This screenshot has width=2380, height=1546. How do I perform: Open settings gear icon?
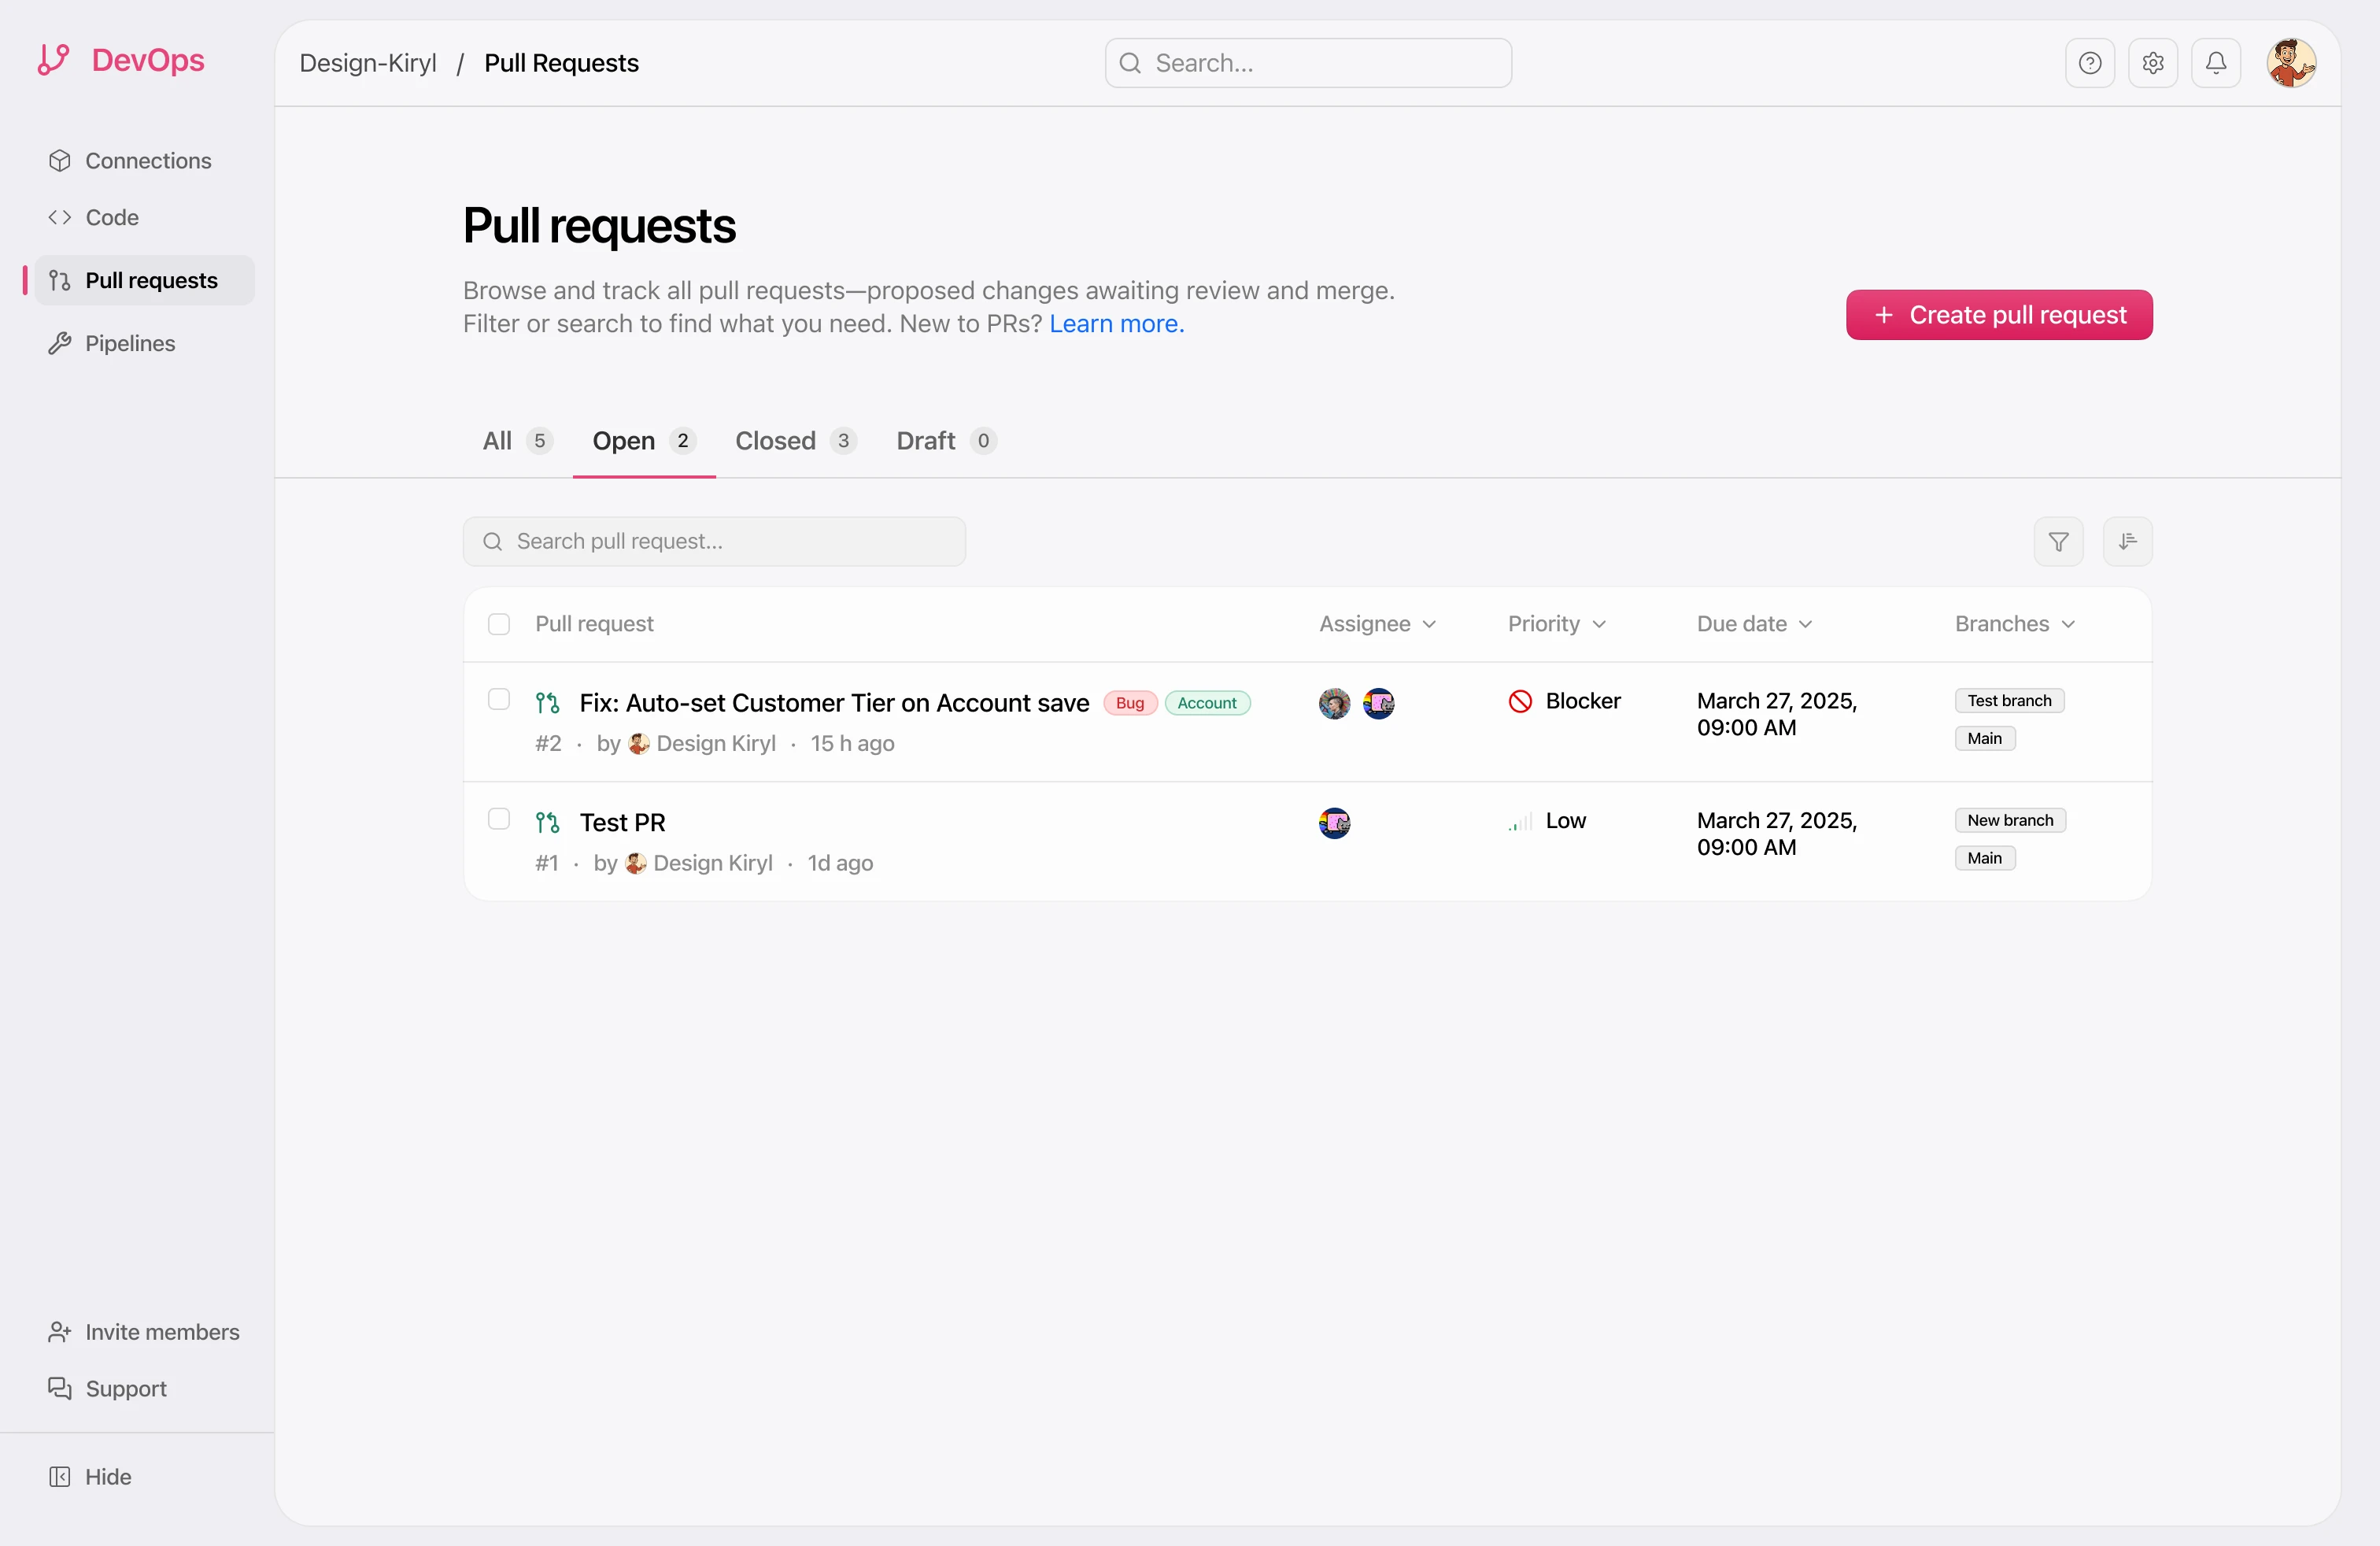(x=2152, y=63)
